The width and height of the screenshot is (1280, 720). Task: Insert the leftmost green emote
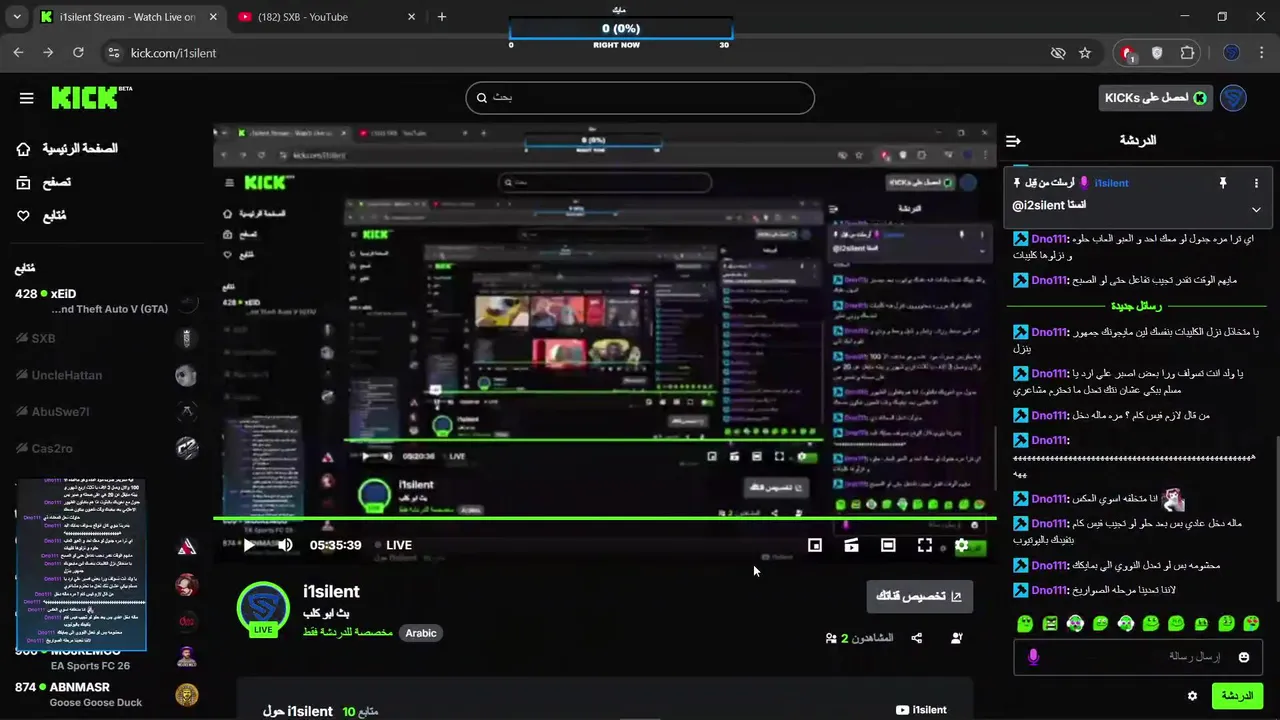(x=1025, y=624)
